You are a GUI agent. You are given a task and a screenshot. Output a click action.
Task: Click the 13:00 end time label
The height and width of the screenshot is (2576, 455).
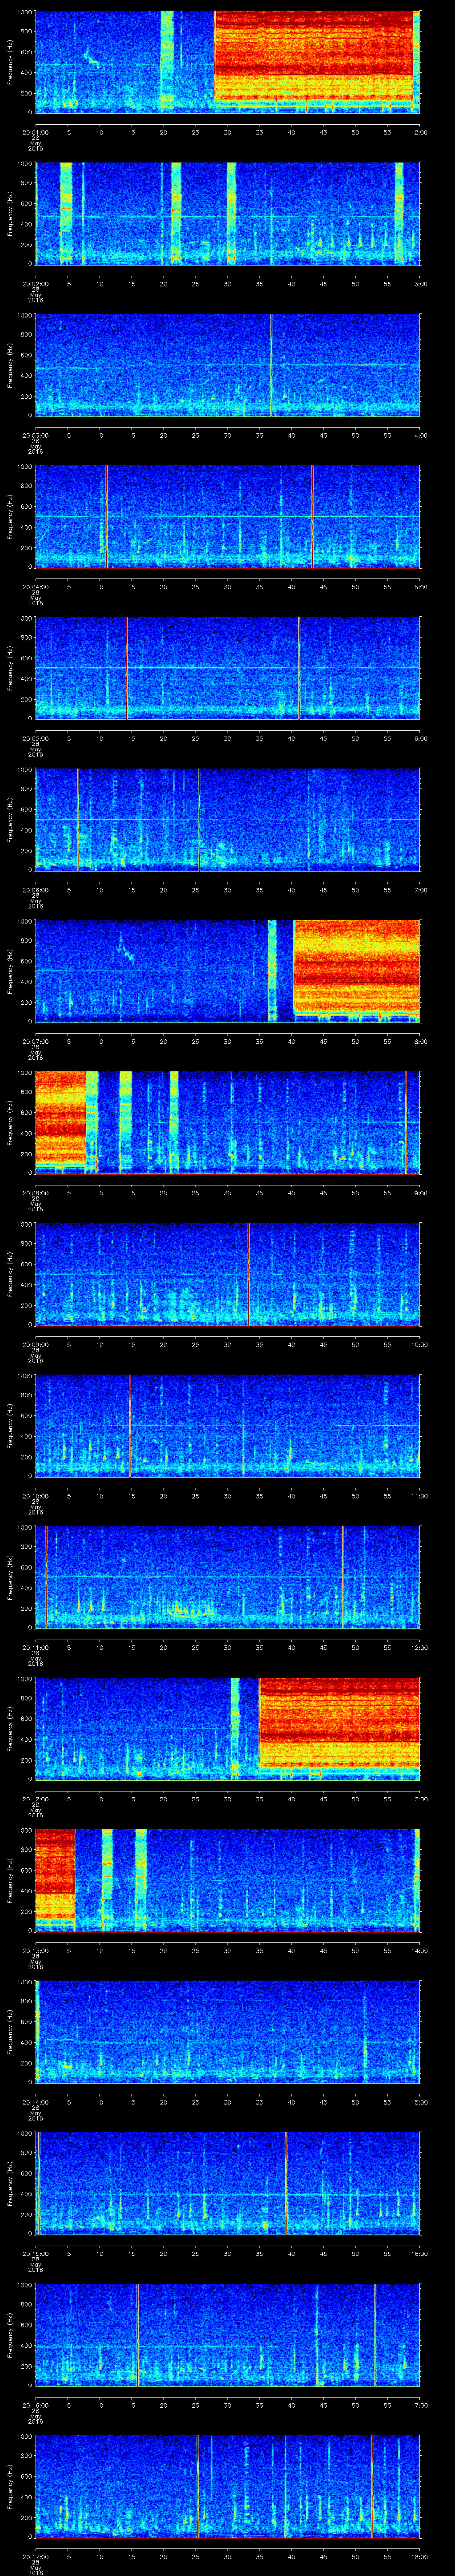(419, 1799)
